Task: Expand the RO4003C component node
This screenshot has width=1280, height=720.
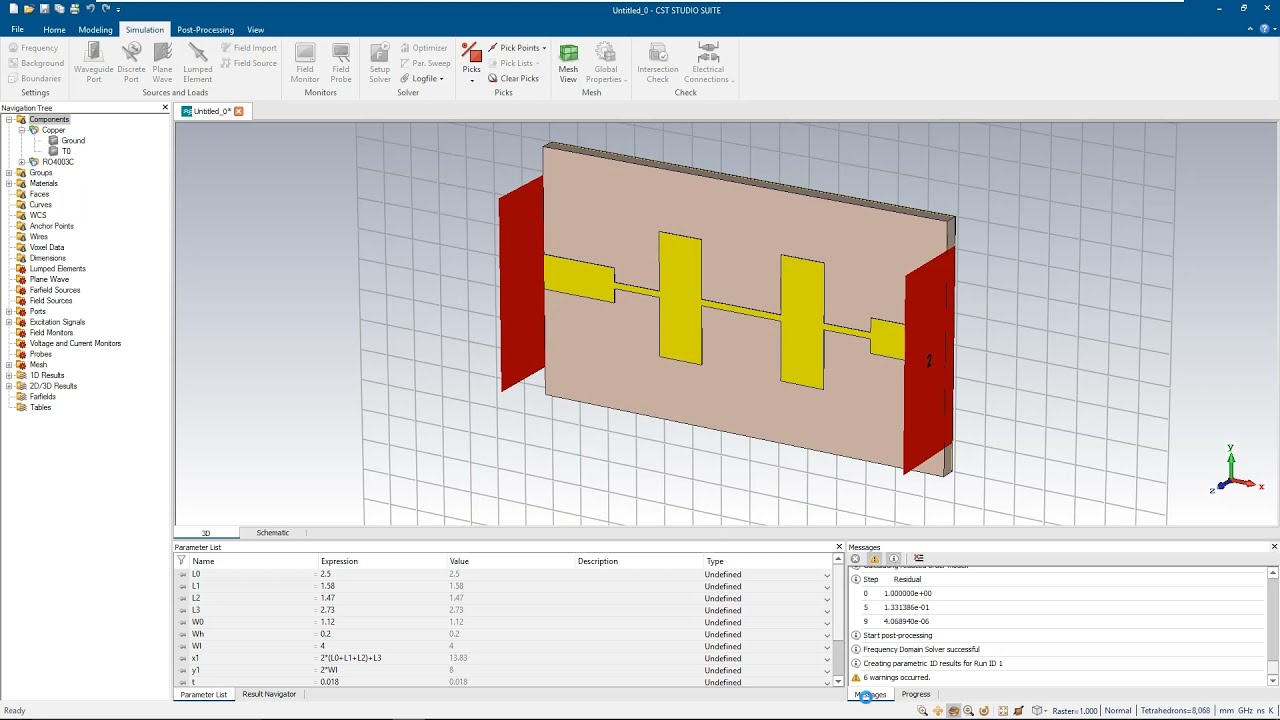Action: point(21,162)
